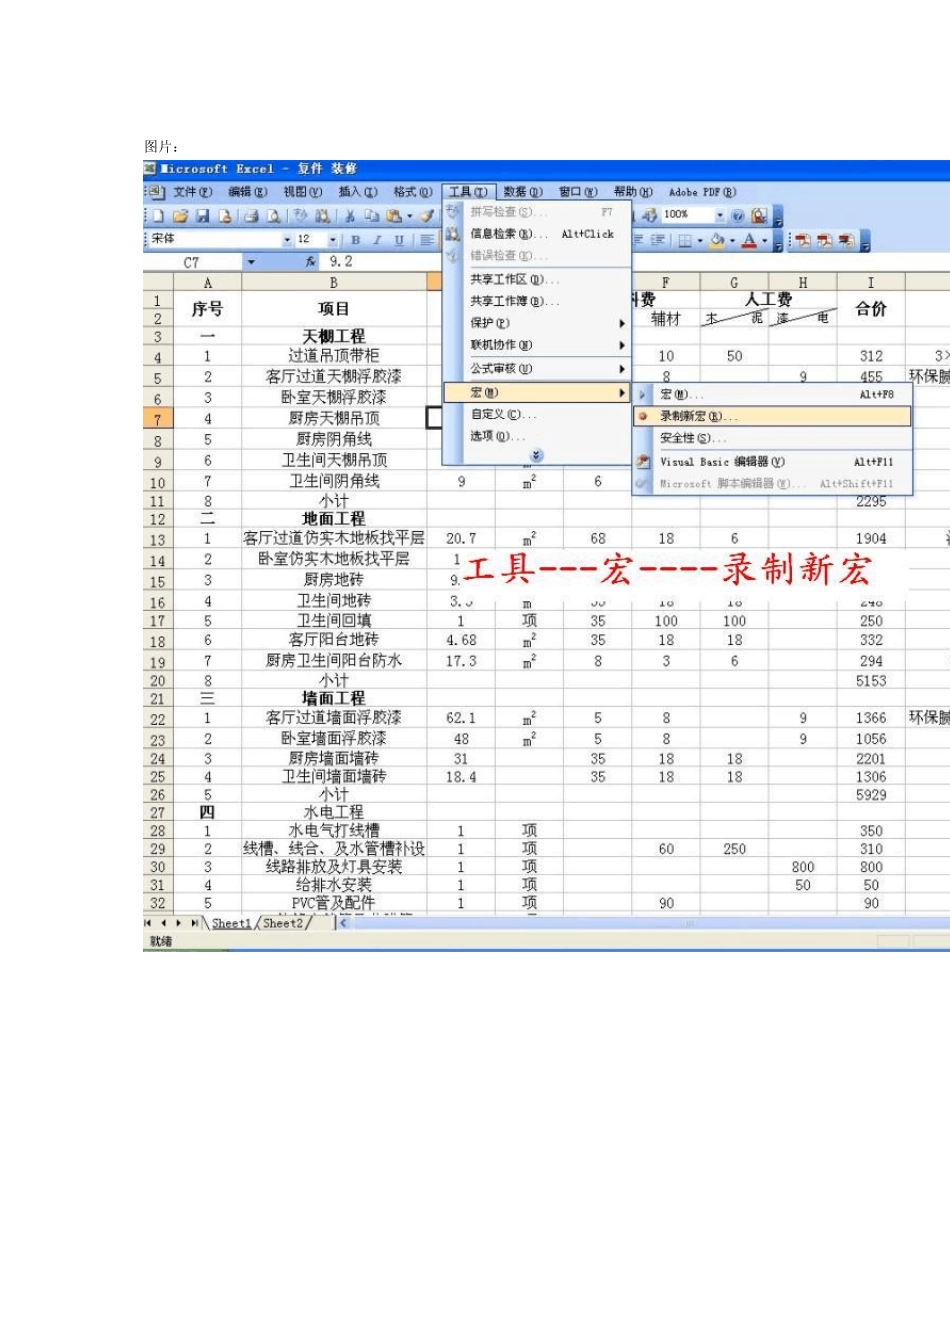Screen dimensions: 950x1344
Task: Open the Fill Color dropdown arrow
Action: (732, 241)
